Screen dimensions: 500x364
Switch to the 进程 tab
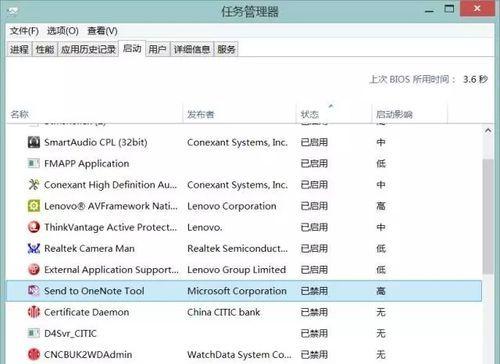(x=19, y=49)
